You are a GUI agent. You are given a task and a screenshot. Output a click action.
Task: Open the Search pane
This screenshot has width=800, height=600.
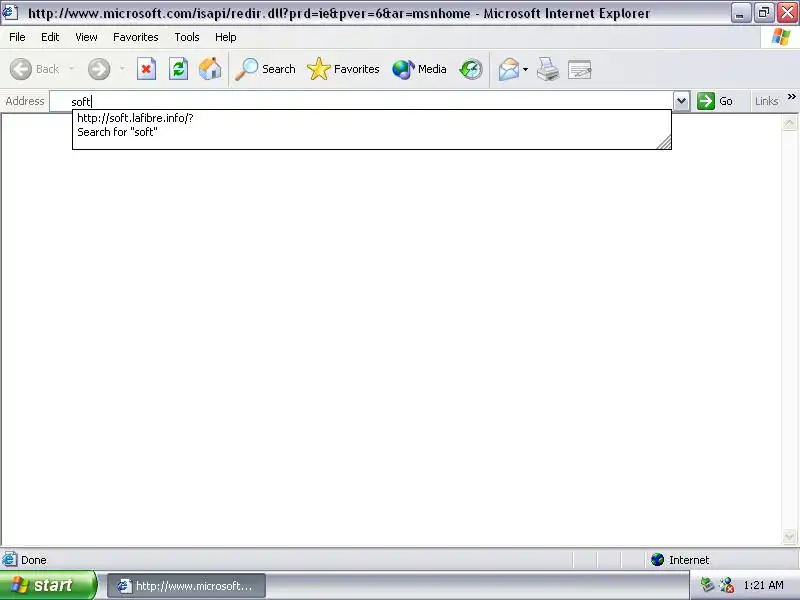coord(265,69)
